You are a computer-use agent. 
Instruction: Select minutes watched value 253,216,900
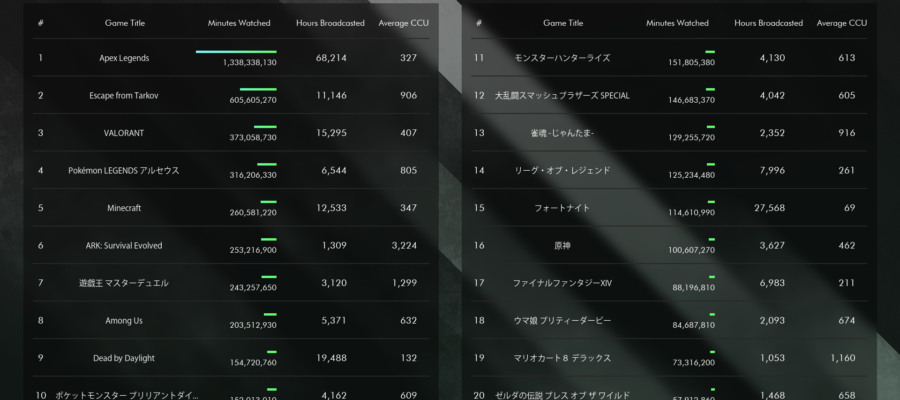[x=253, y=250]
